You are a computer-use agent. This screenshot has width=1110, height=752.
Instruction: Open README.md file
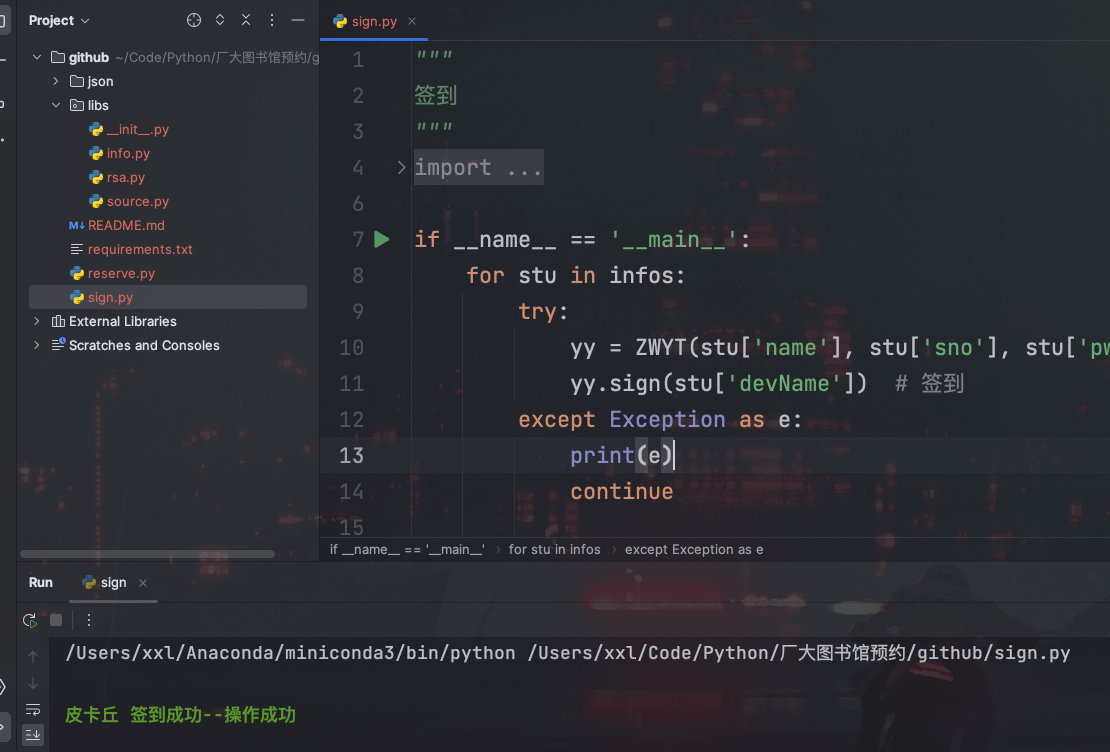coord(117,226)
